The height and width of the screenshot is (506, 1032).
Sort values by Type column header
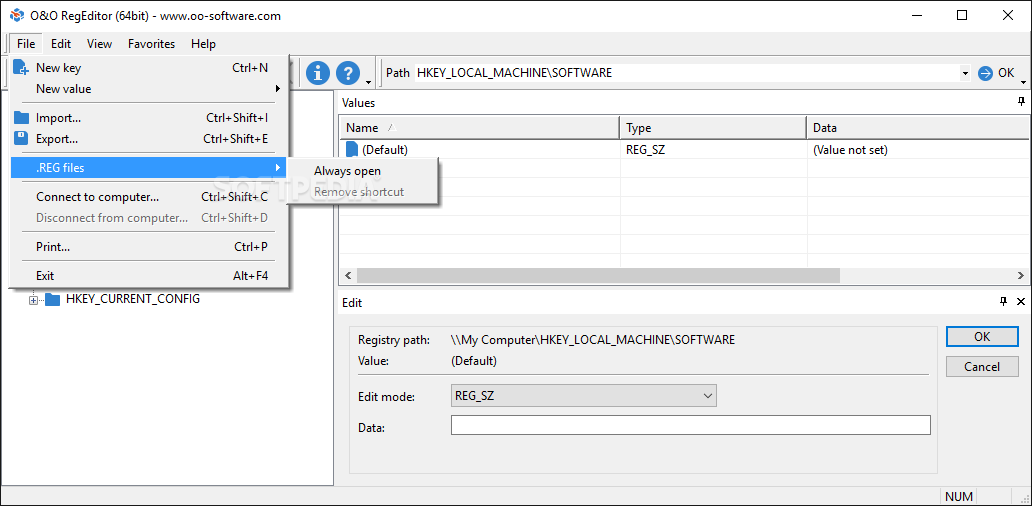click(x=713, y=128)
